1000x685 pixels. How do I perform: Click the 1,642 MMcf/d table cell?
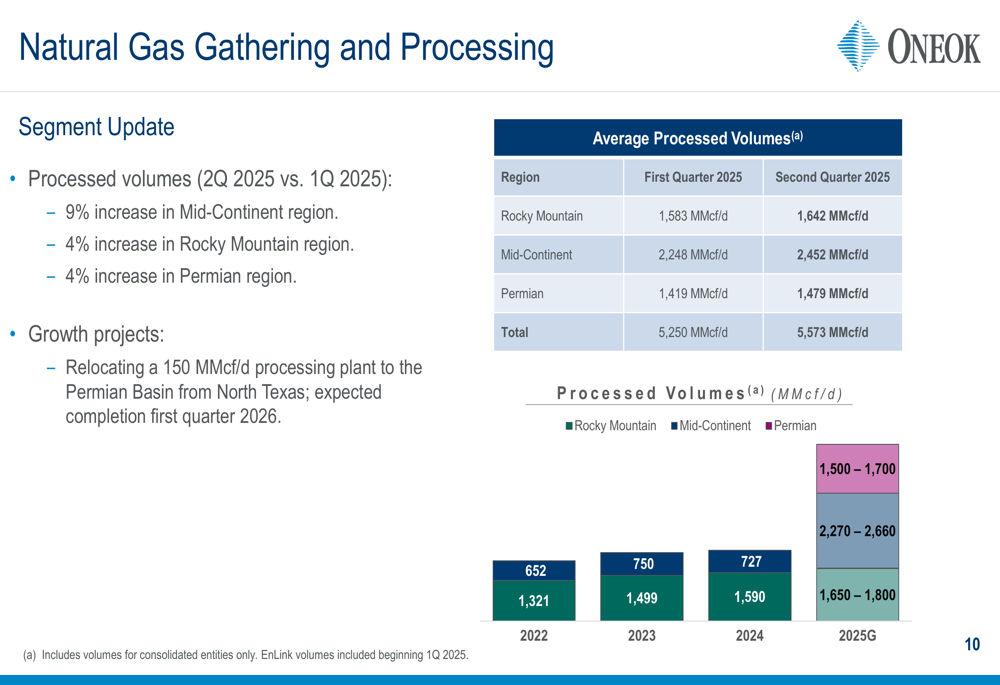tap(832, 216)
